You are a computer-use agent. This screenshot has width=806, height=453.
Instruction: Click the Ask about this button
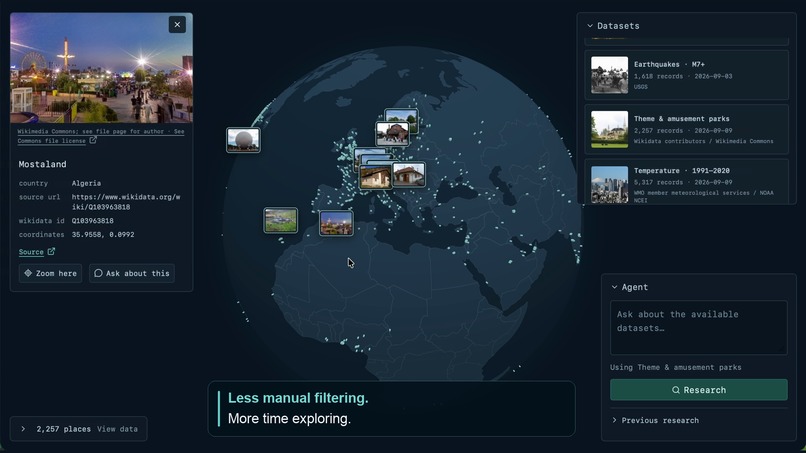click(x=132, y=274)
